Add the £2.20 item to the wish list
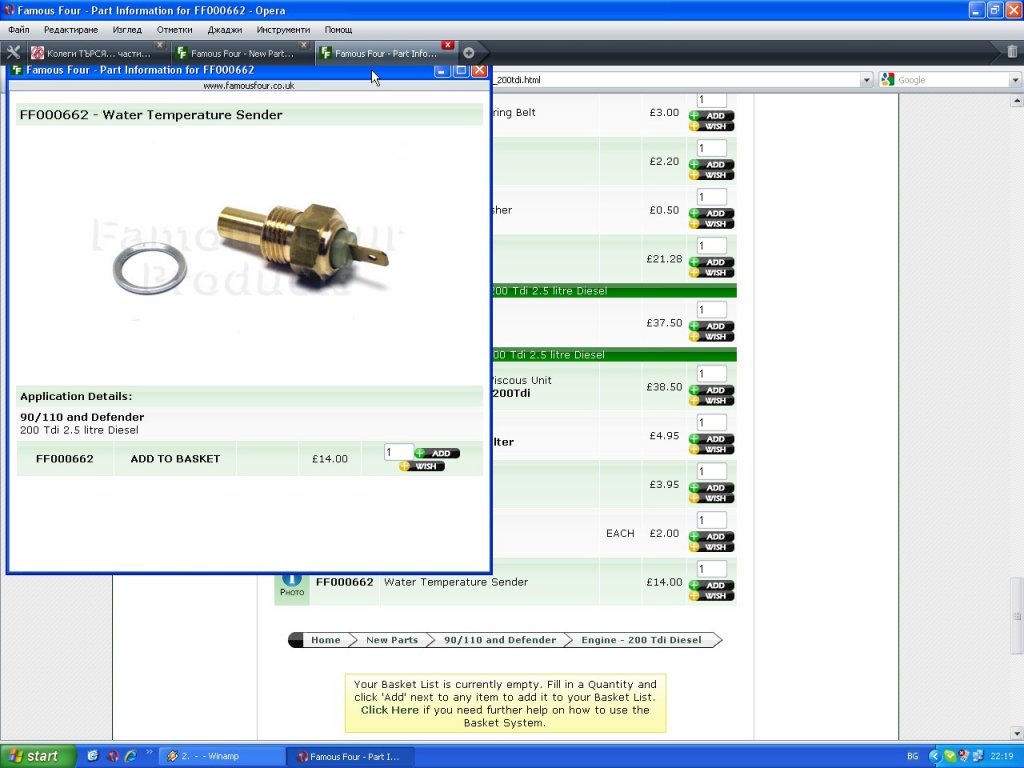 coord(712,175)
